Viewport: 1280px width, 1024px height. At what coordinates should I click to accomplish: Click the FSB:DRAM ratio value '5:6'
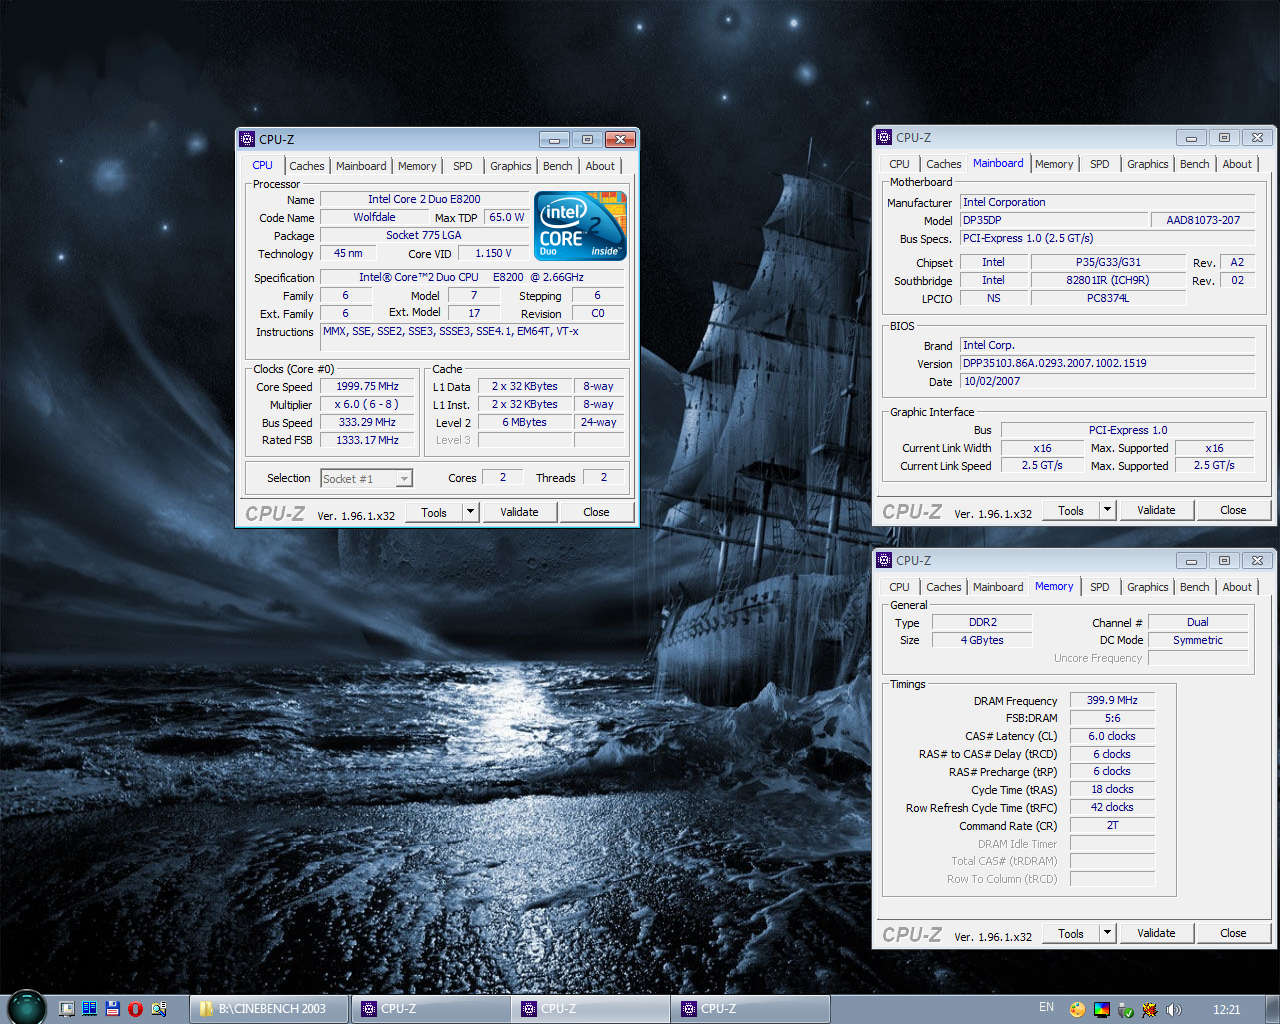[x=1112, y=719]
